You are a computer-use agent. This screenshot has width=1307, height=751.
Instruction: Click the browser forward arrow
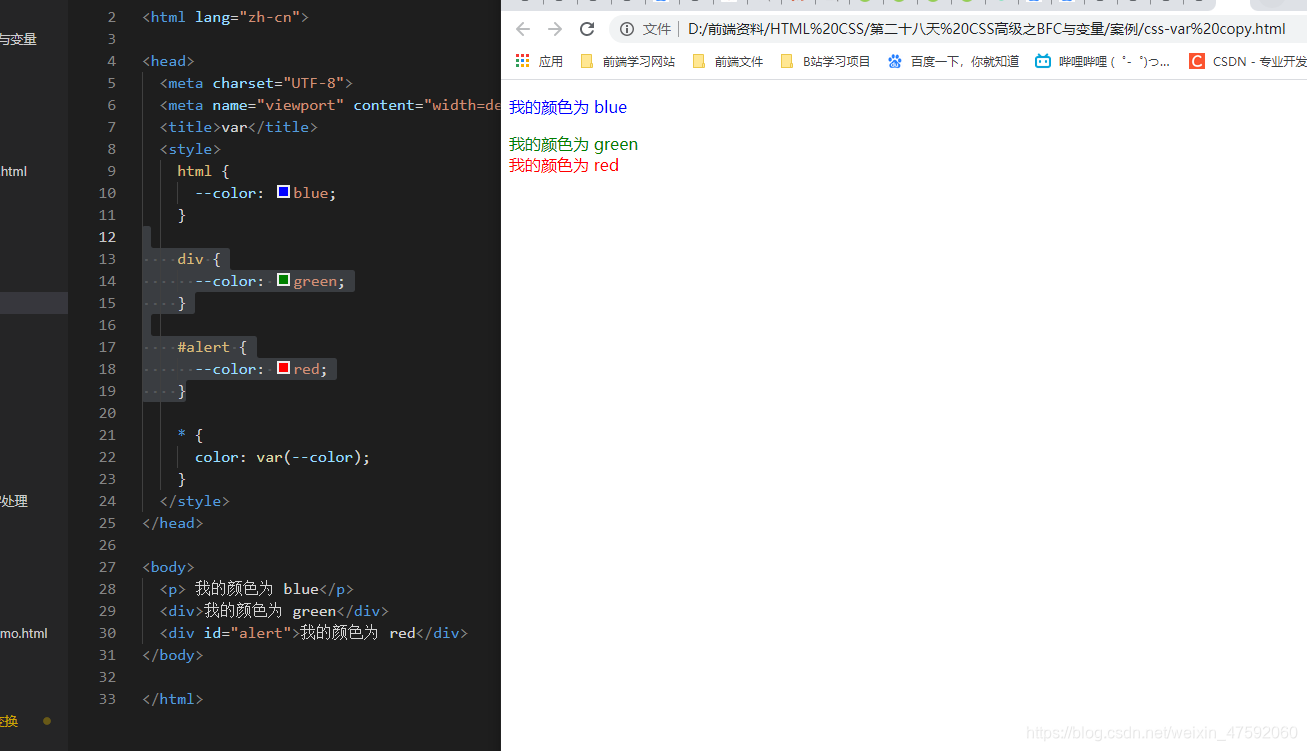click(x=555, y=29)
